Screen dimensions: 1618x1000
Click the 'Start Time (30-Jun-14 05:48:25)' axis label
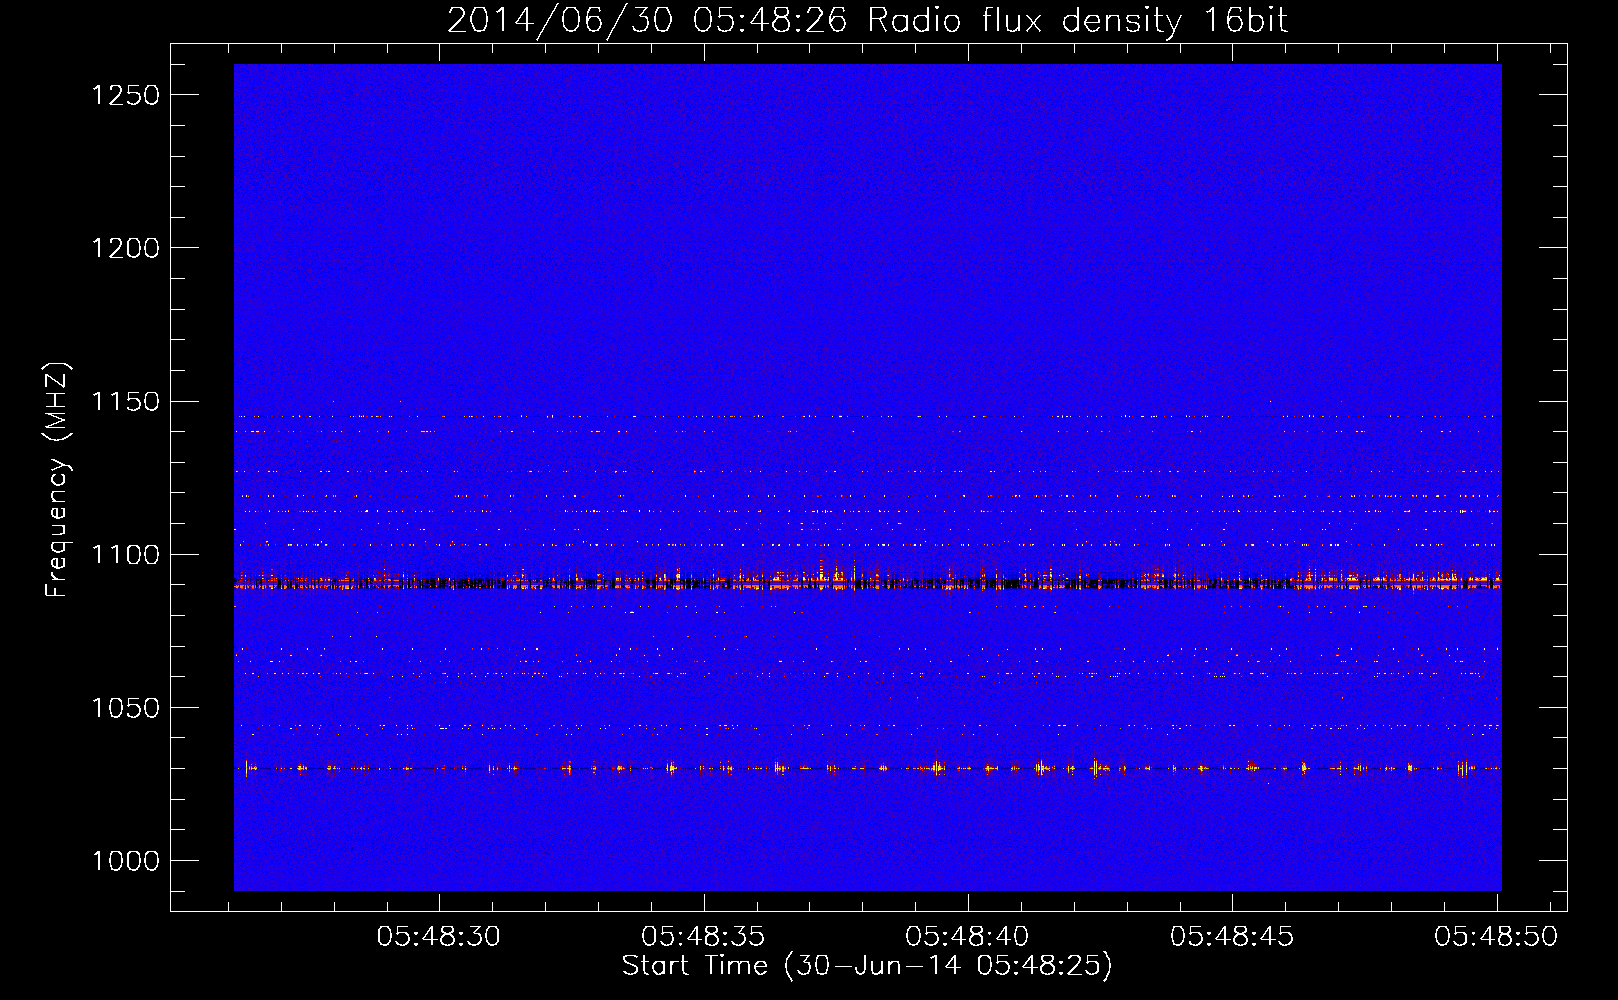(867, 966)
